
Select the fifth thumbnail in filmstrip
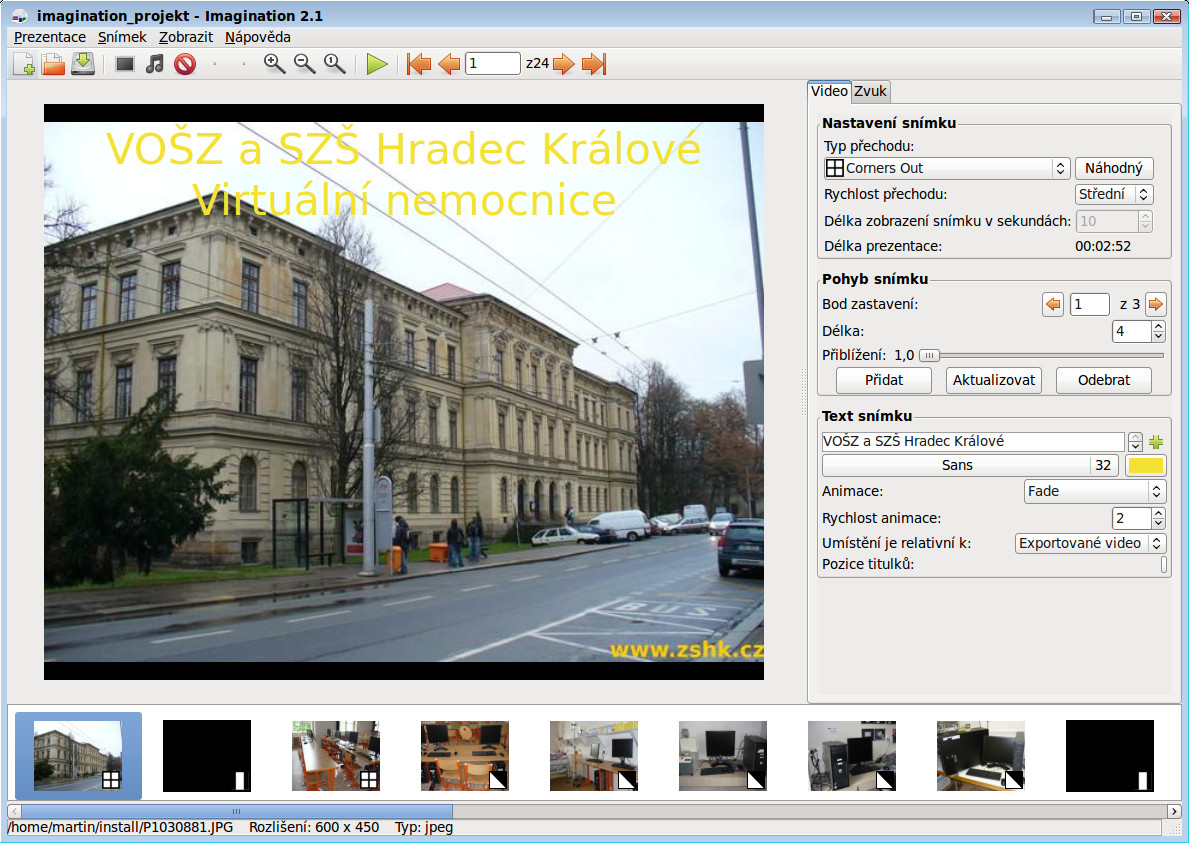(594, 756)
